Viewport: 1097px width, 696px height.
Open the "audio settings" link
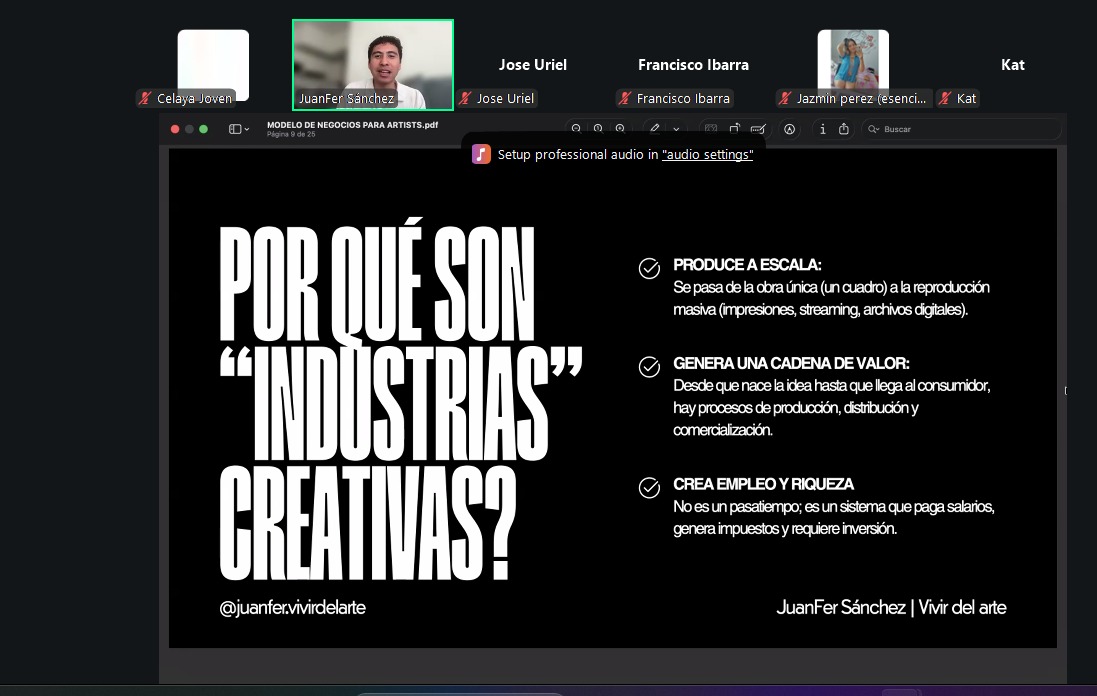[x=707, y=155]
